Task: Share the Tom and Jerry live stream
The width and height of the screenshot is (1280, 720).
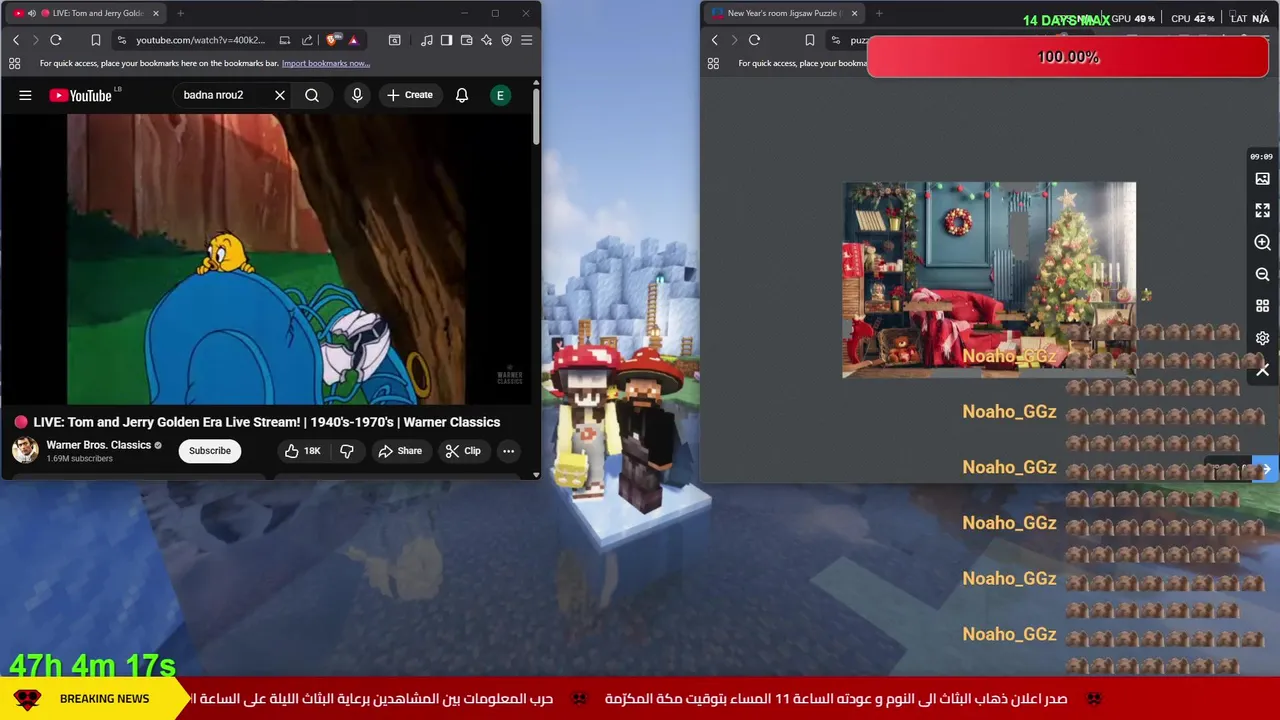Action: click(400, 451)
